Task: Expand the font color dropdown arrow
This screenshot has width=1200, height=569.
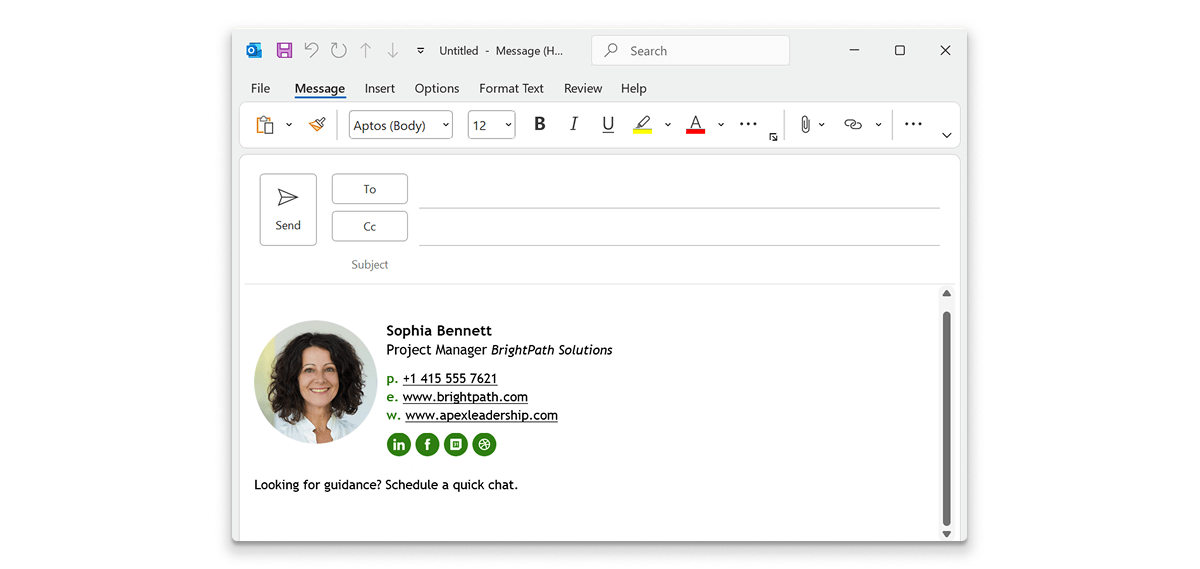Action: [721, 125]
